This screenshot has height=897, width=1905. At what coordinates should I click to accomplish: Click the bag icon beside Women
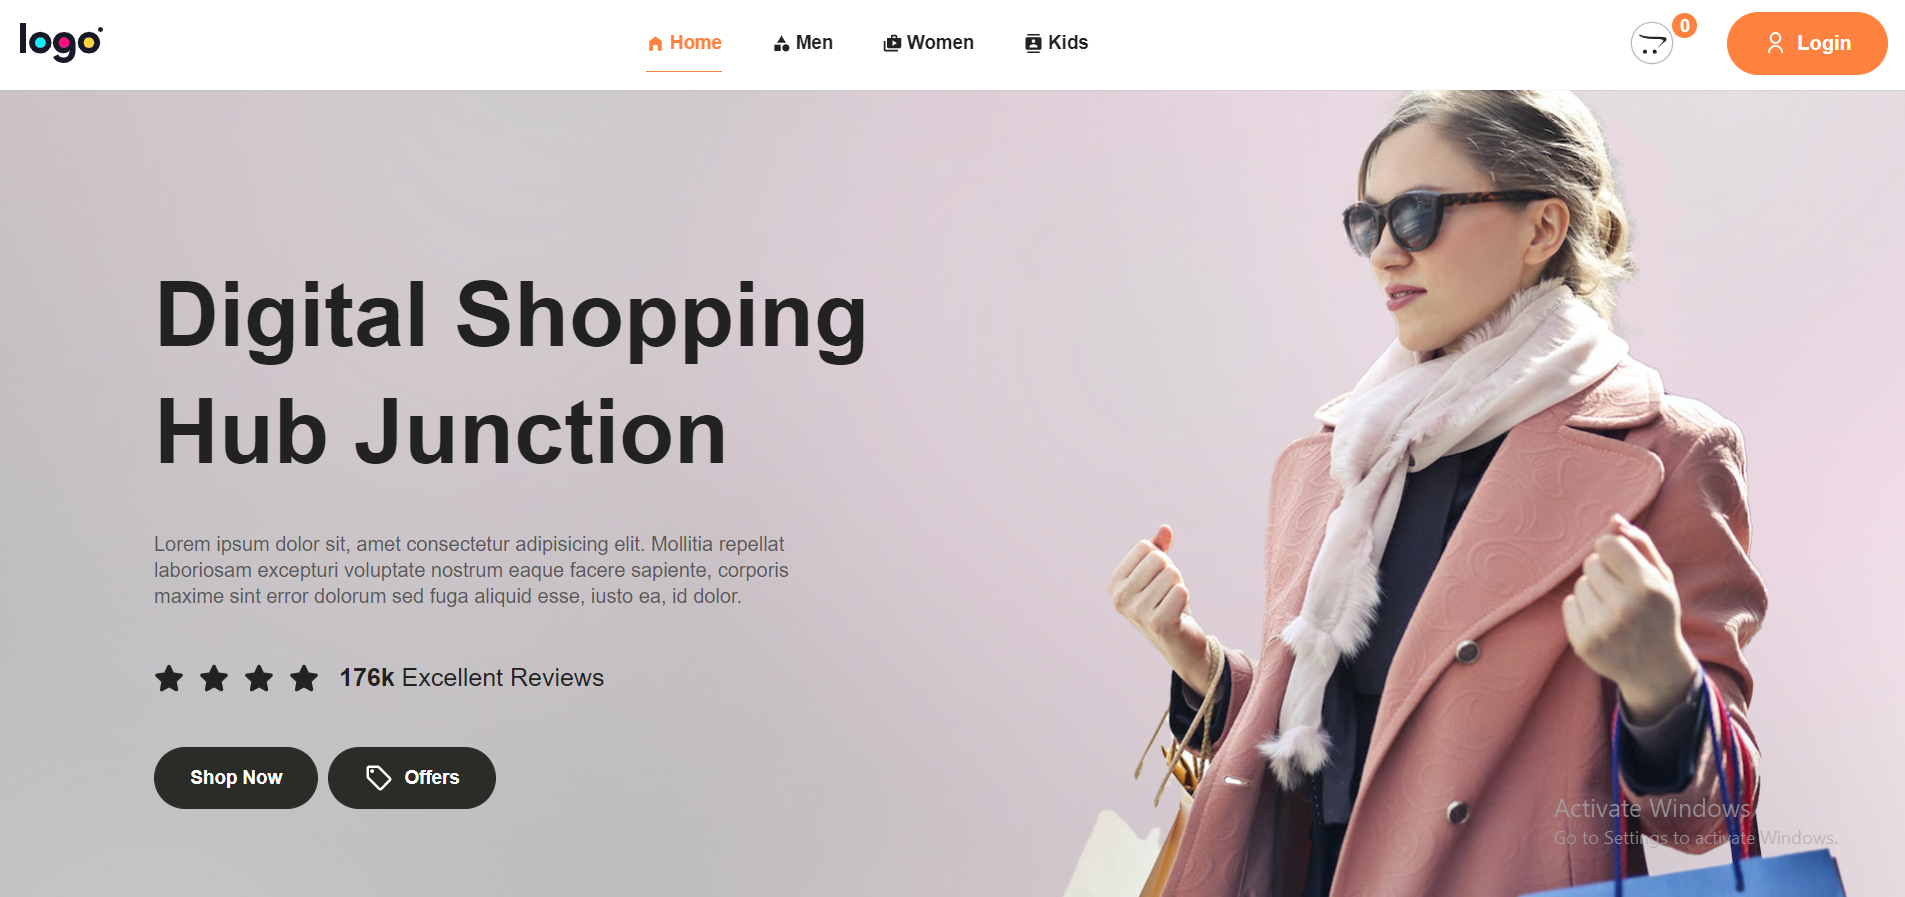tap(892, 44)
